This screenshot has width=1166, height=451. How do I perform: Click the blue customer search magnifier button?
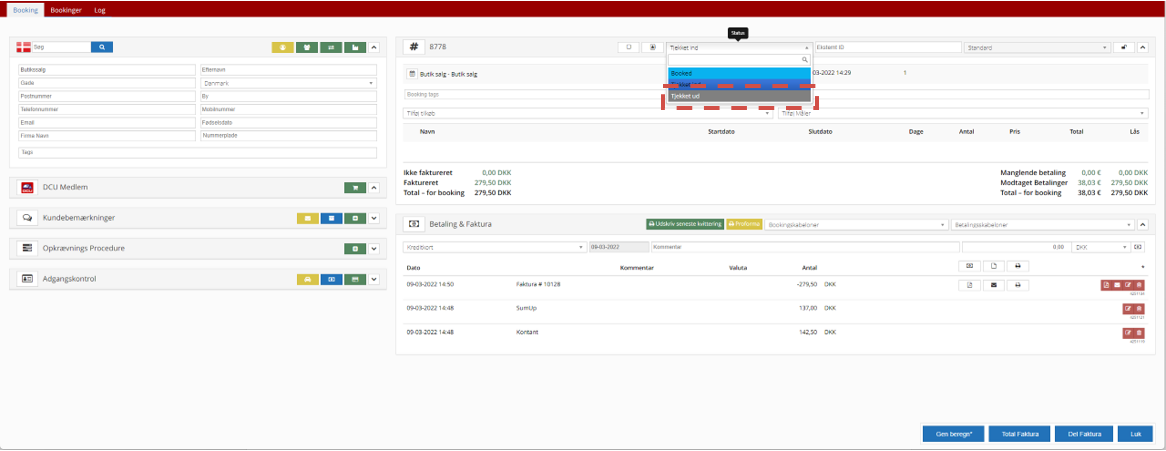[102, 47]
